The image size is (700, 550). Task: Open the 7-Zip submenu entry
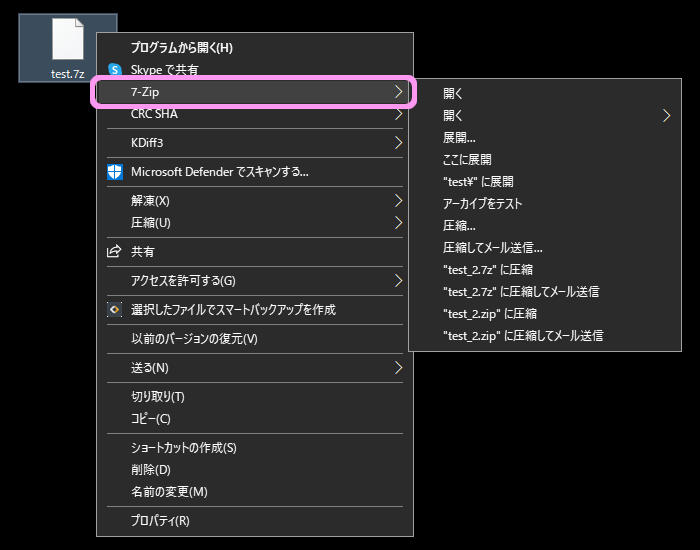pos(254,92)
